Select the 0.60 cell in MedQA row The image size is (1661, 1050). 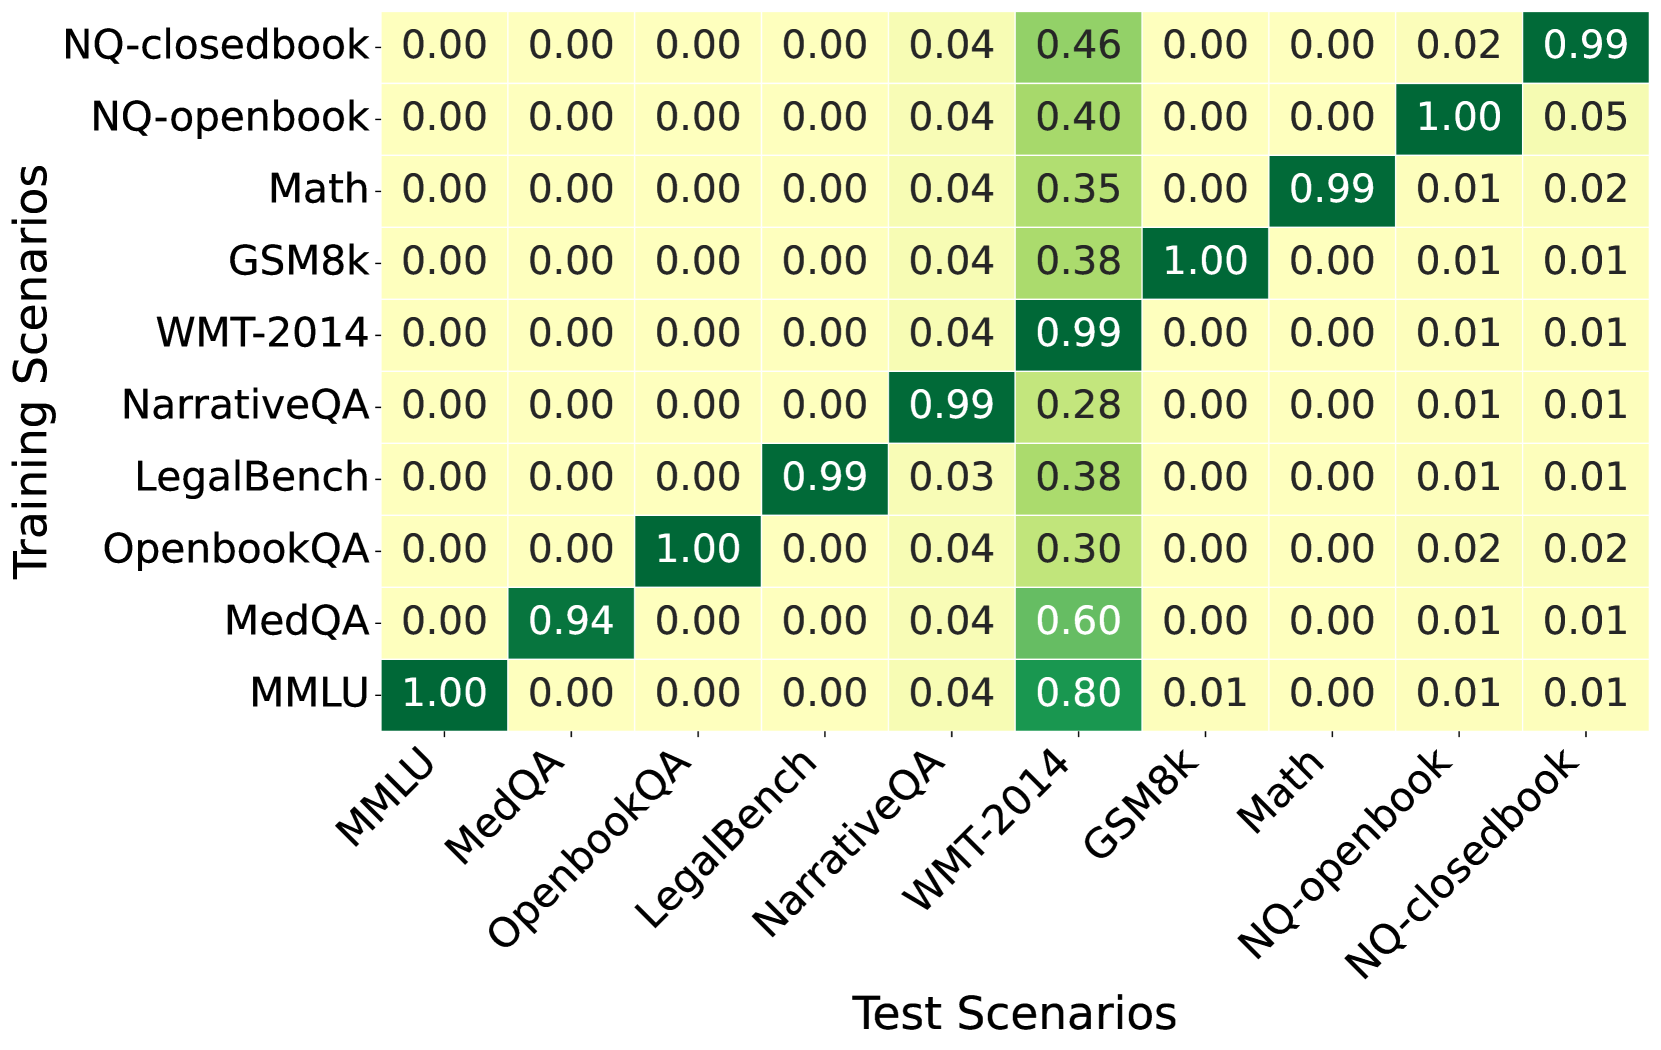click(x=1079, y=622)
